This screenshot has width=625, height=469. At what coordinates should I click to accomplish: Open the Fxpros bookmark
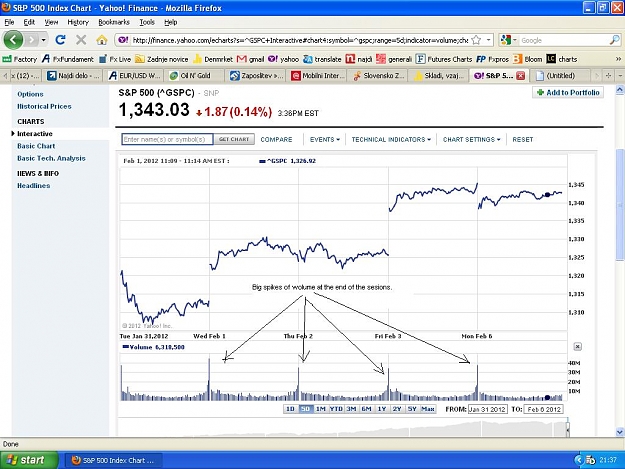point(493,59)
